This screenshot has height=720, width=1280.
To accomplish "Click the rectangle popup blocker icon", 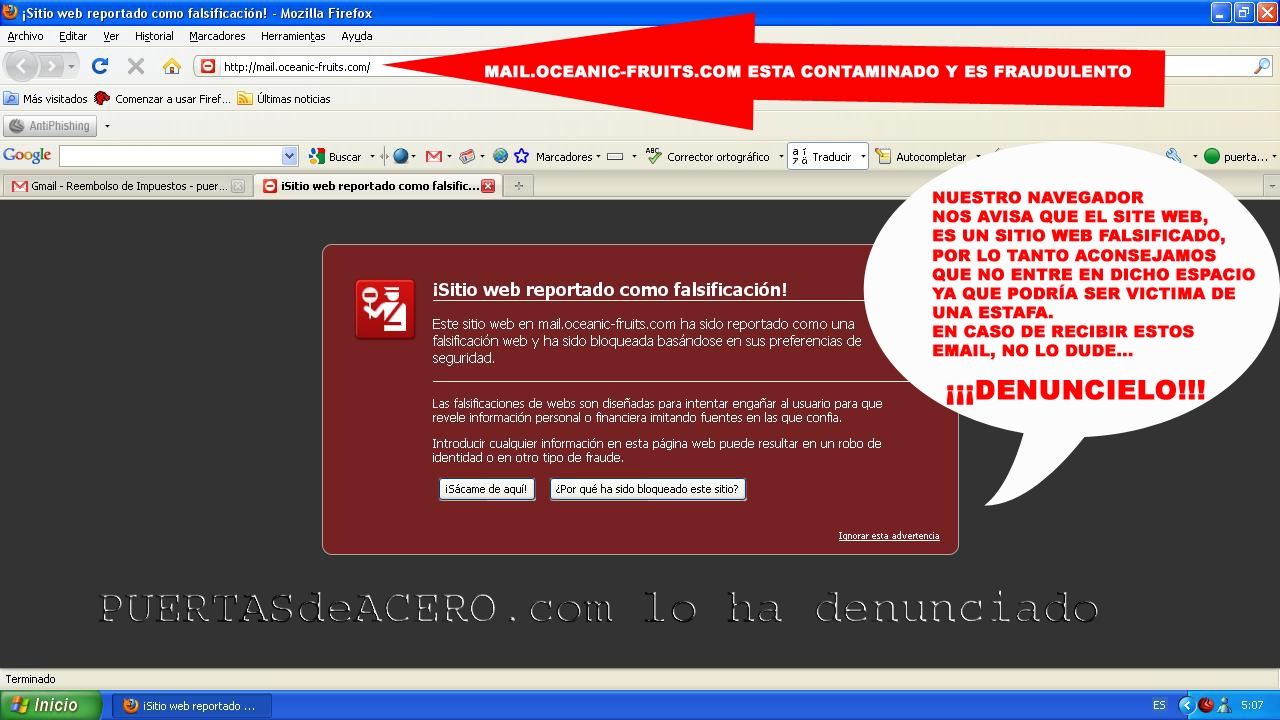I will pos(616,157).
